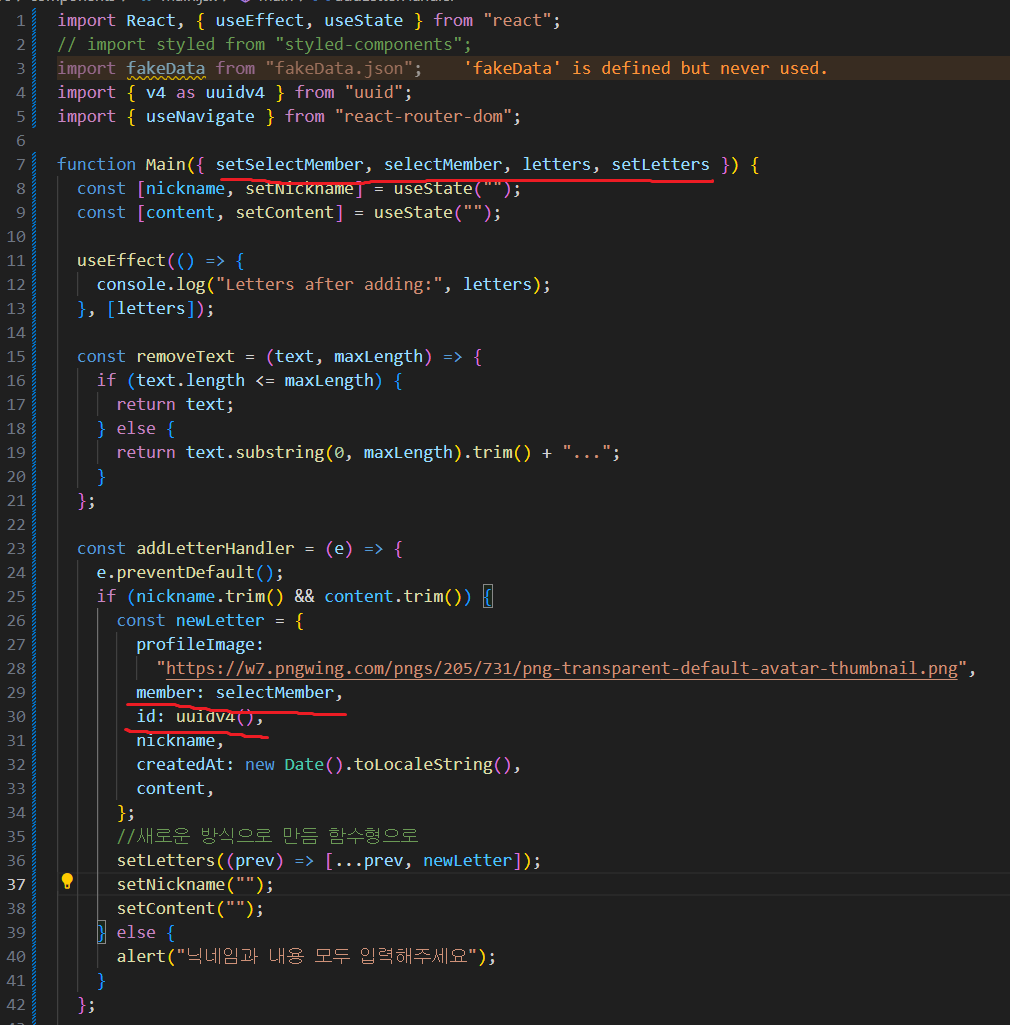Select the Korean alert message string
Screen dimensions: 1010x1025
[328, 956]
